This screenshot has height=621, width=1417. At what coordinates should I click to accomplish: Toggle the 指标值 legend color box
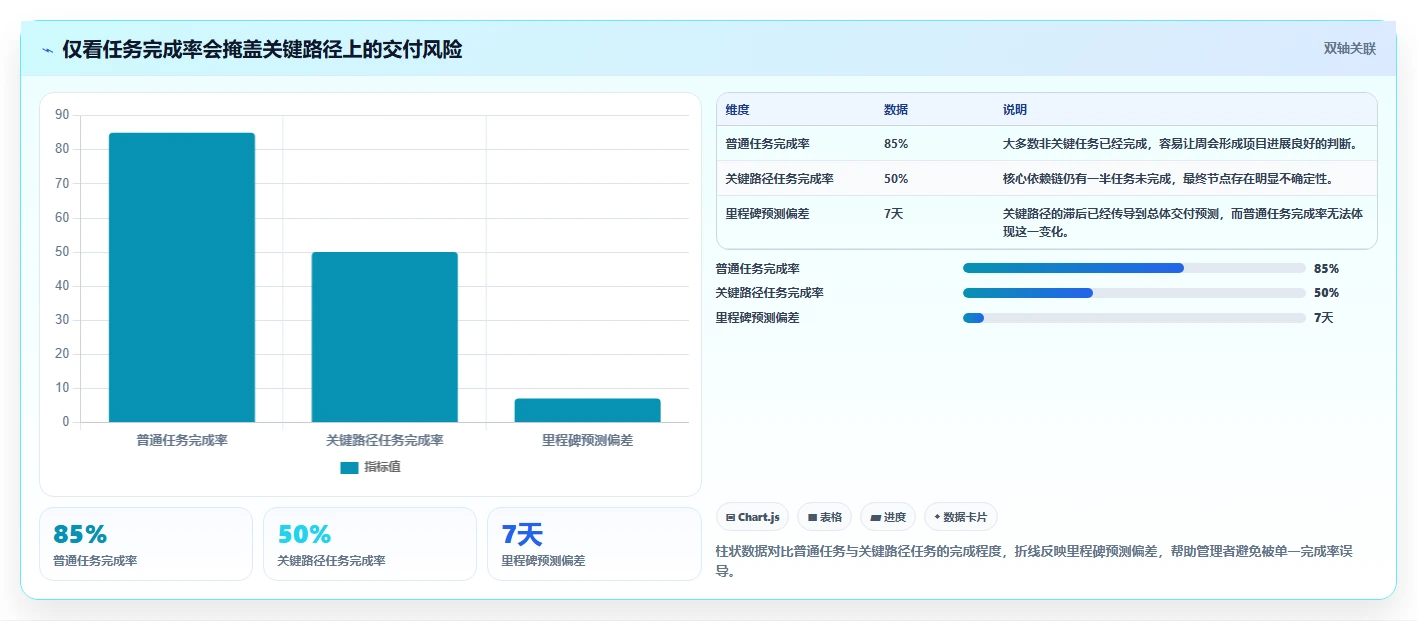[349, 467]
